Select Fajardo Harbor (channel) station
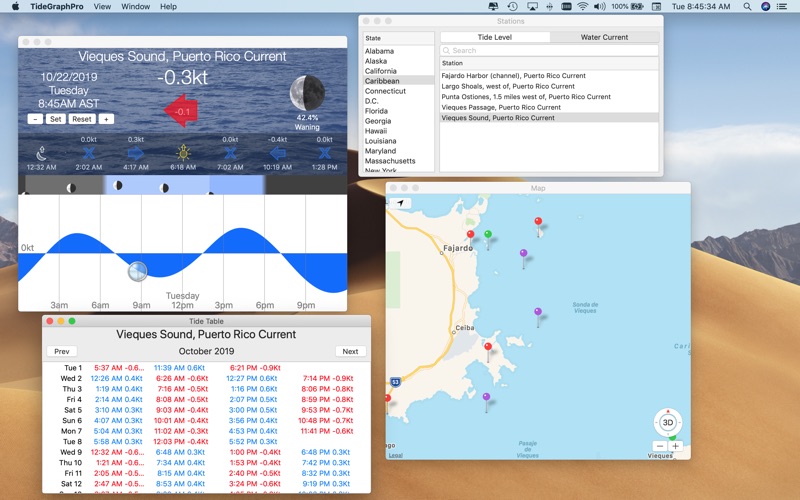This screenshot has height=500, width=800. coord(549,76)
